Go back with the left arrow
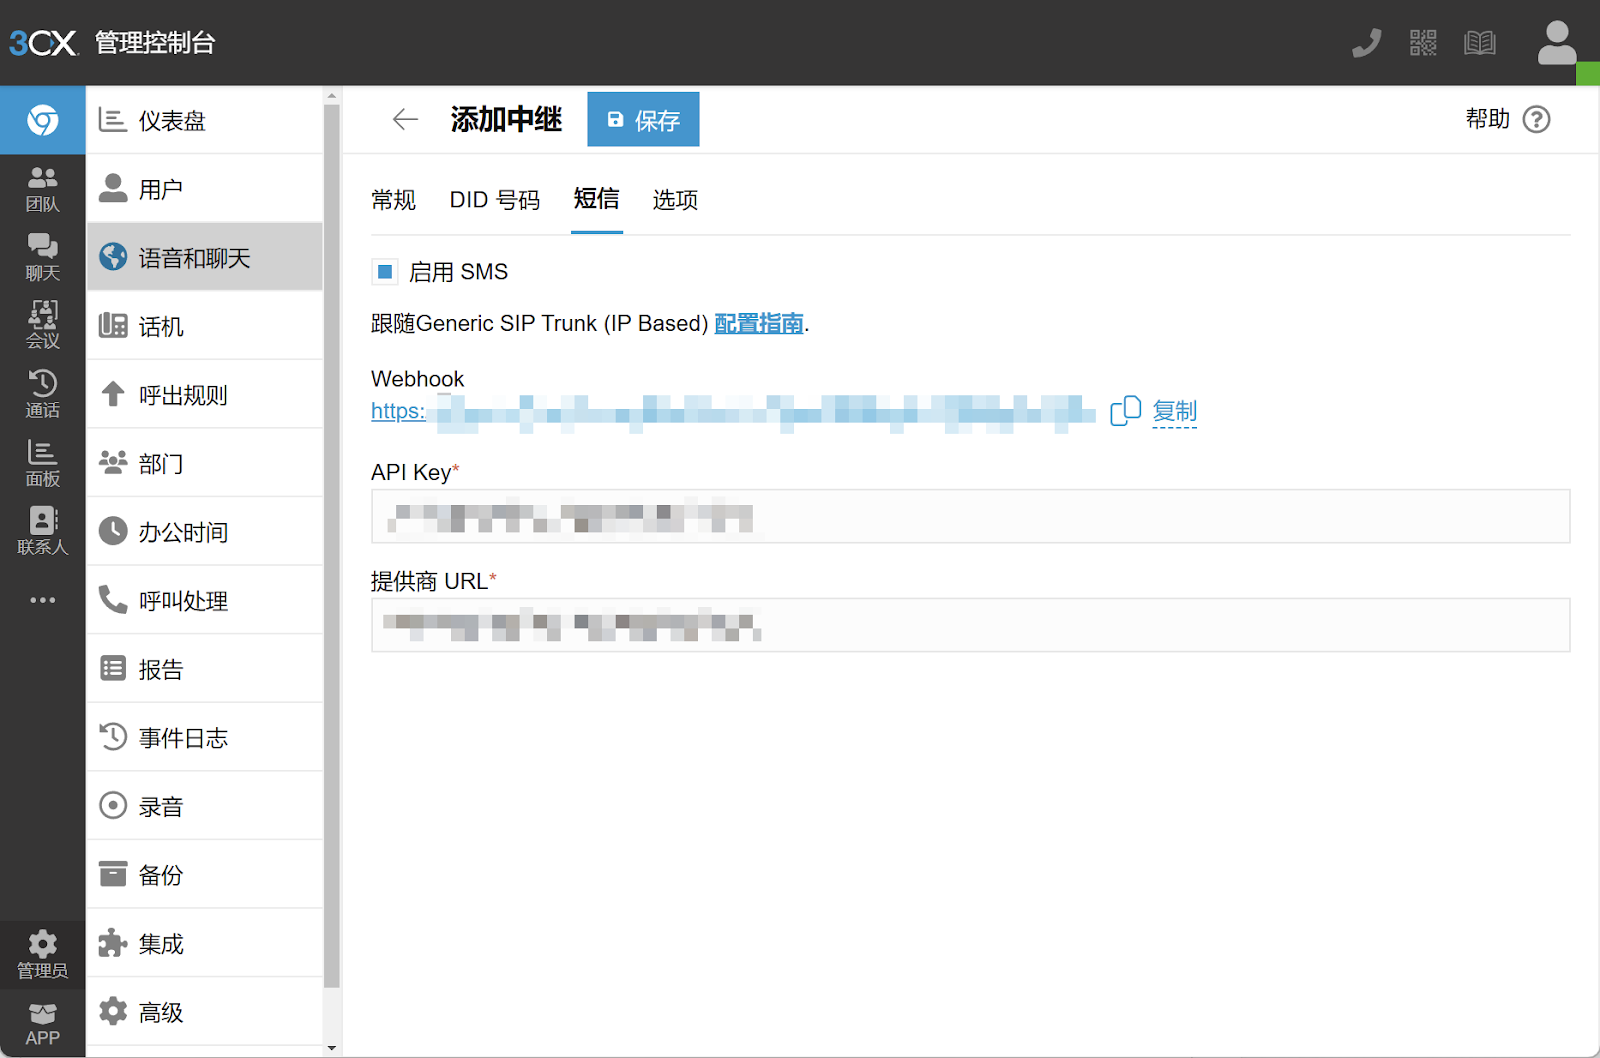1600x1058 pixels. pyautogui.click(x=405, y=120)
